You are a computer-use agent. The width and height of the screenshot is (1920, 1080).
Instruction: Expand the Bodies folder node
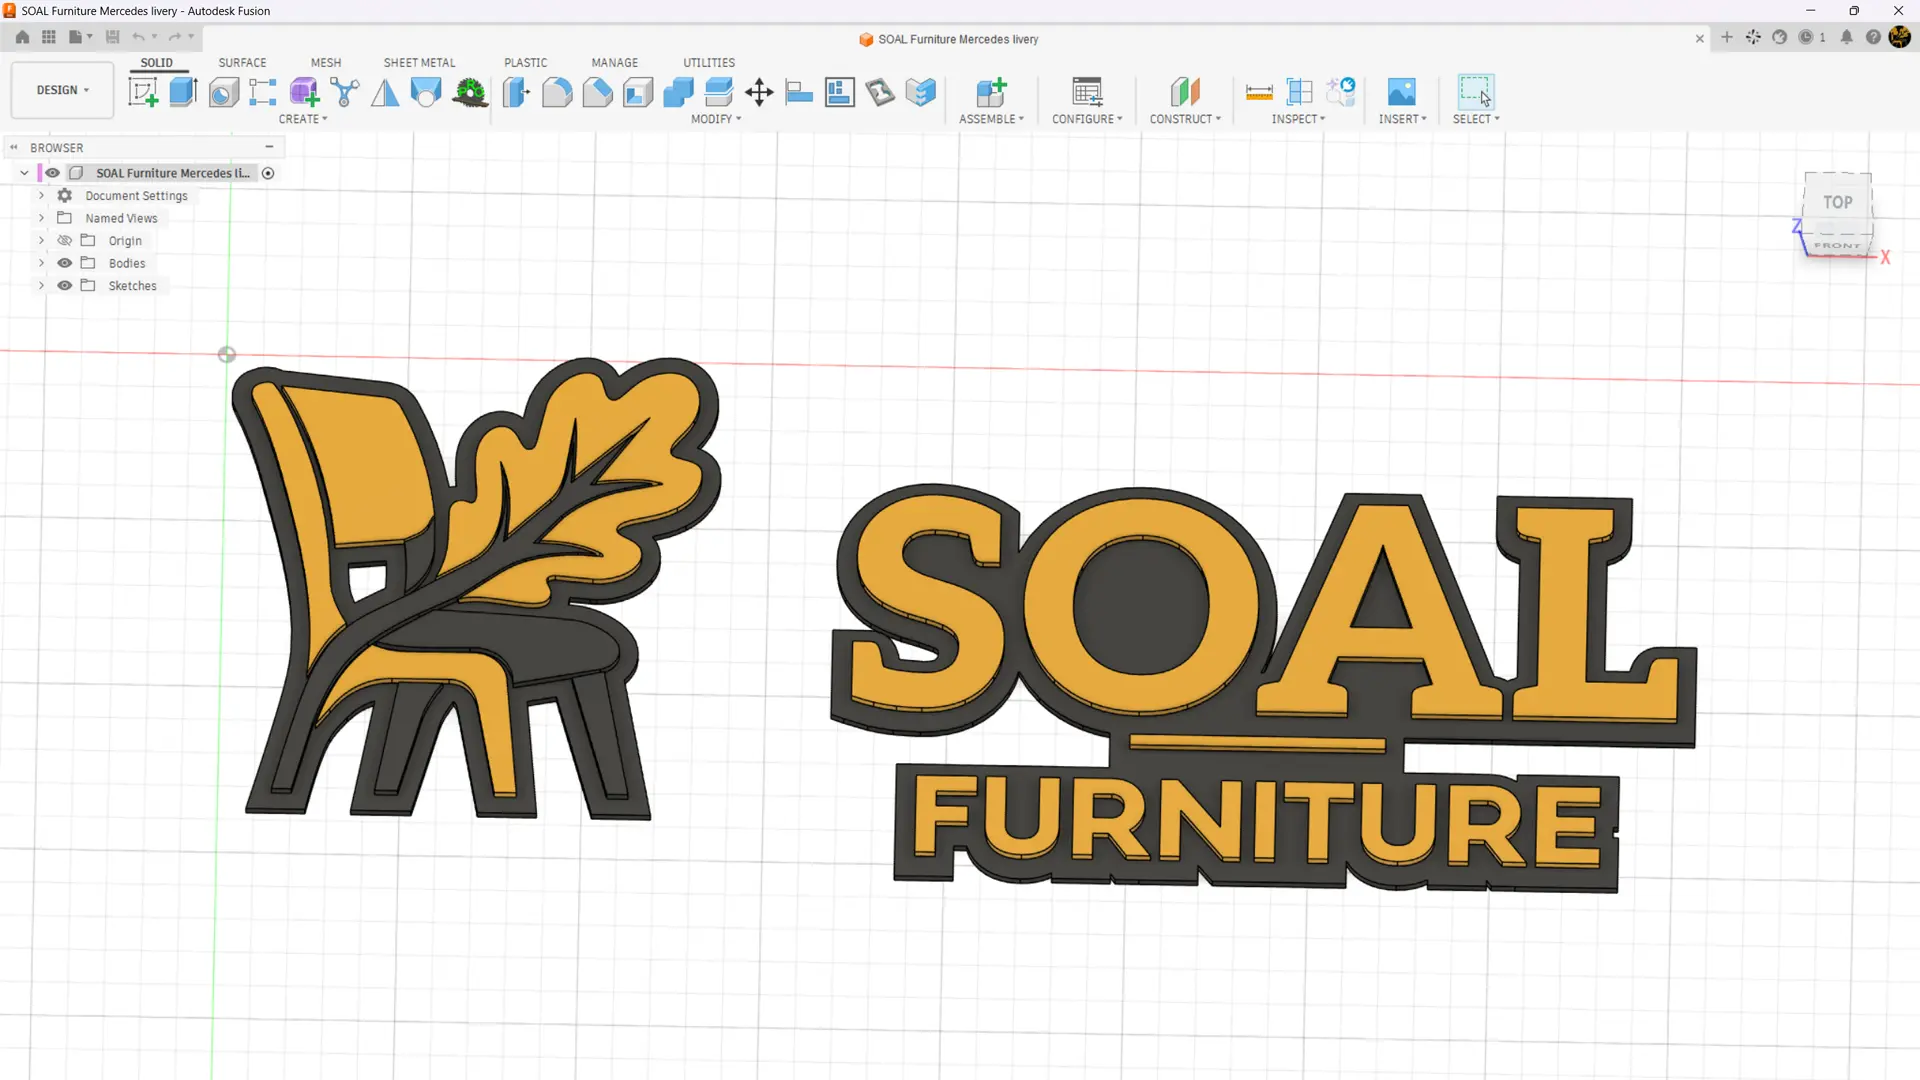point(41,263)
